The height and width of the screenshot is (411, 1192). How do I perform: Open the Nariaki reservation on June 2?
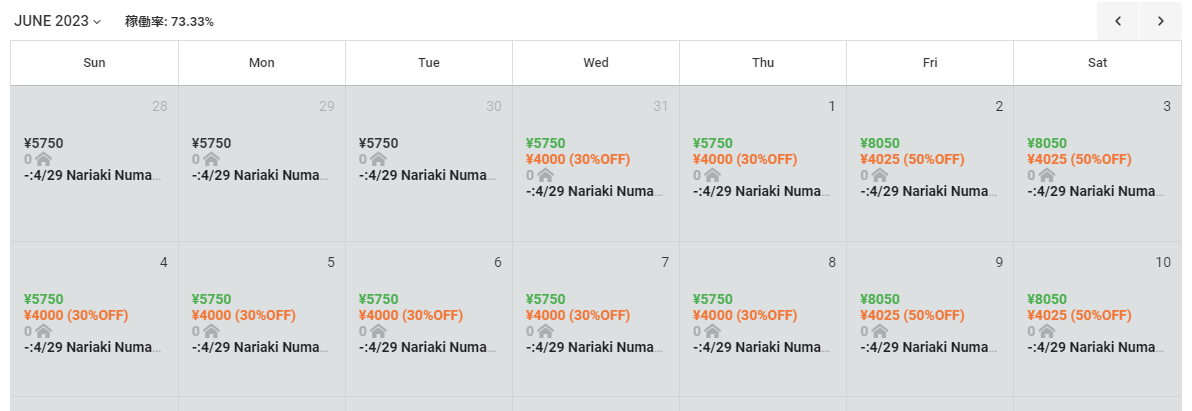point(927,191)
